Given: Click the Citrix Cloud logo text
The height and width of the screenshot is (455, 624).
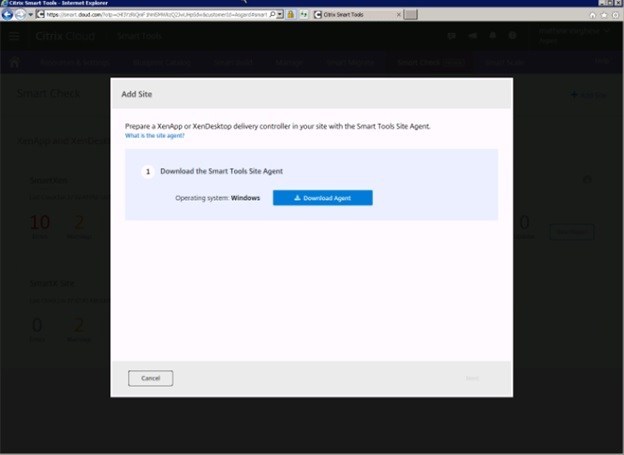Looking at the screenshot, I should (x=65, y=36).
